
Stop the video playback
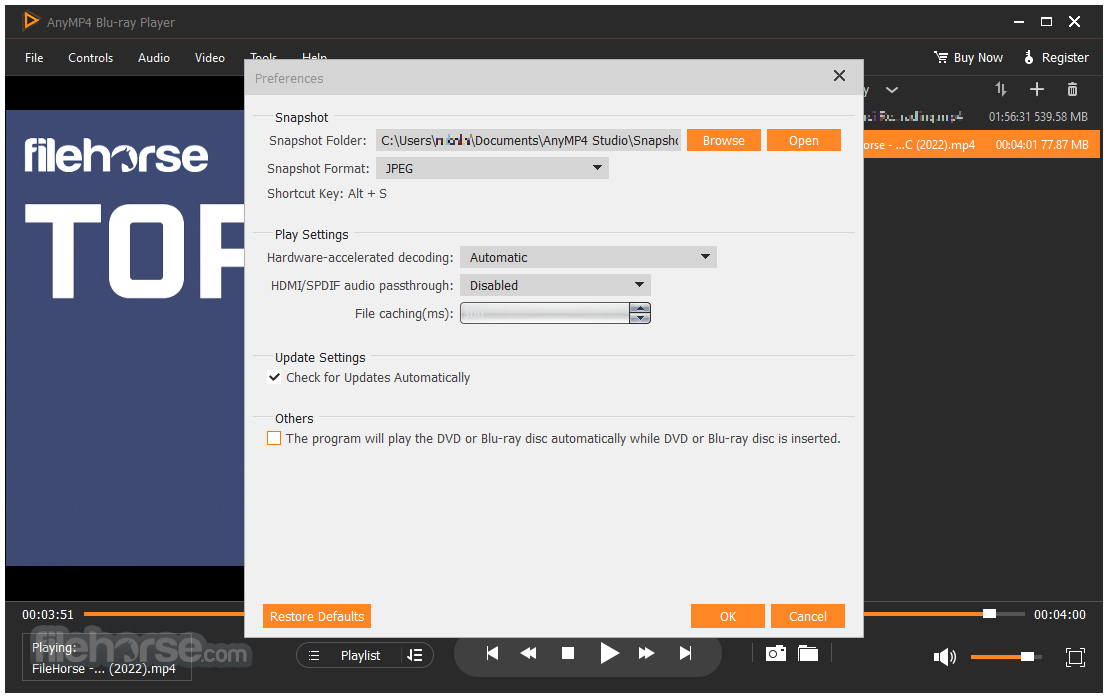(x=567, y=653)
